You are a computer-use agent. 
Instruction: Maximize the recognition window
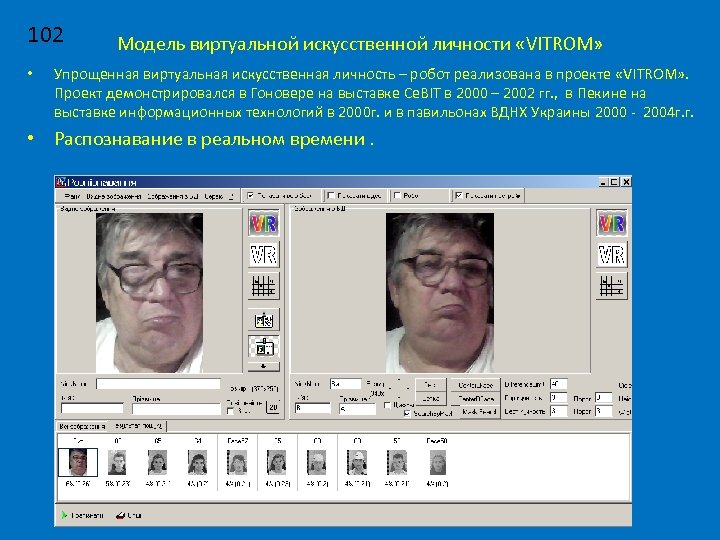pos(614,182)
